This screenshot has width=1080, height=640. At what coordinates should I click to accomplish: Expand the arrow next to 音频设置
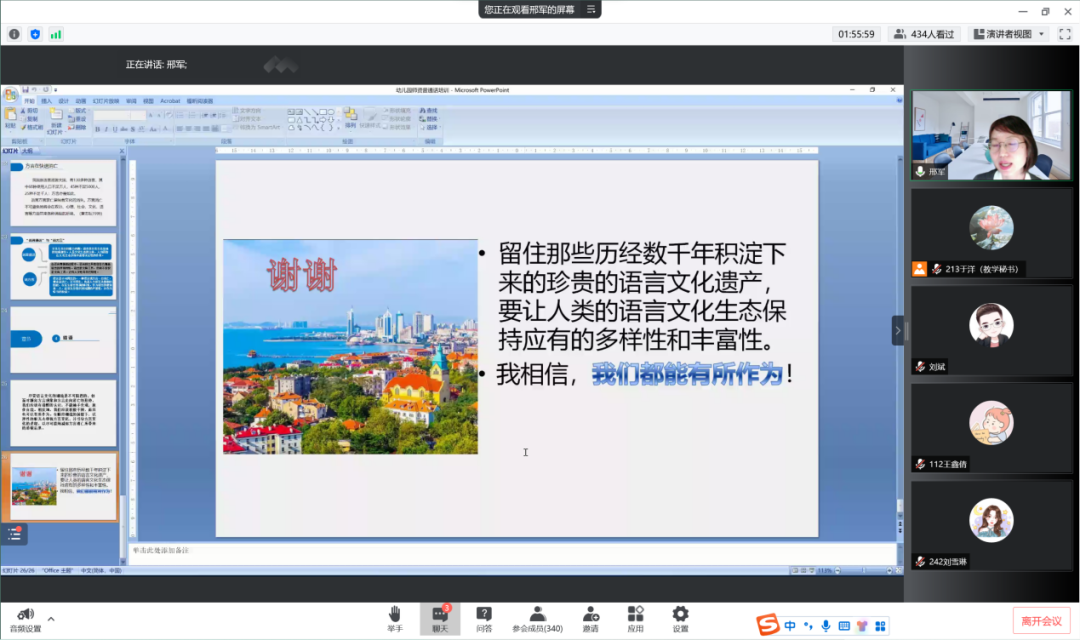(50, 621)
